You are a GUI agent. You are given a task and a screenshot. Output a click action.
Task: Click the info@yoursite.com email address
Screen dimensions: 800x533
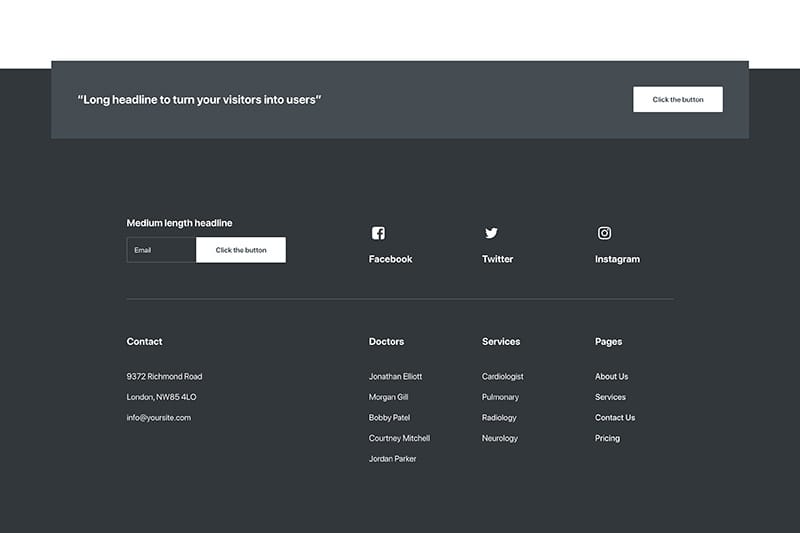158,418
